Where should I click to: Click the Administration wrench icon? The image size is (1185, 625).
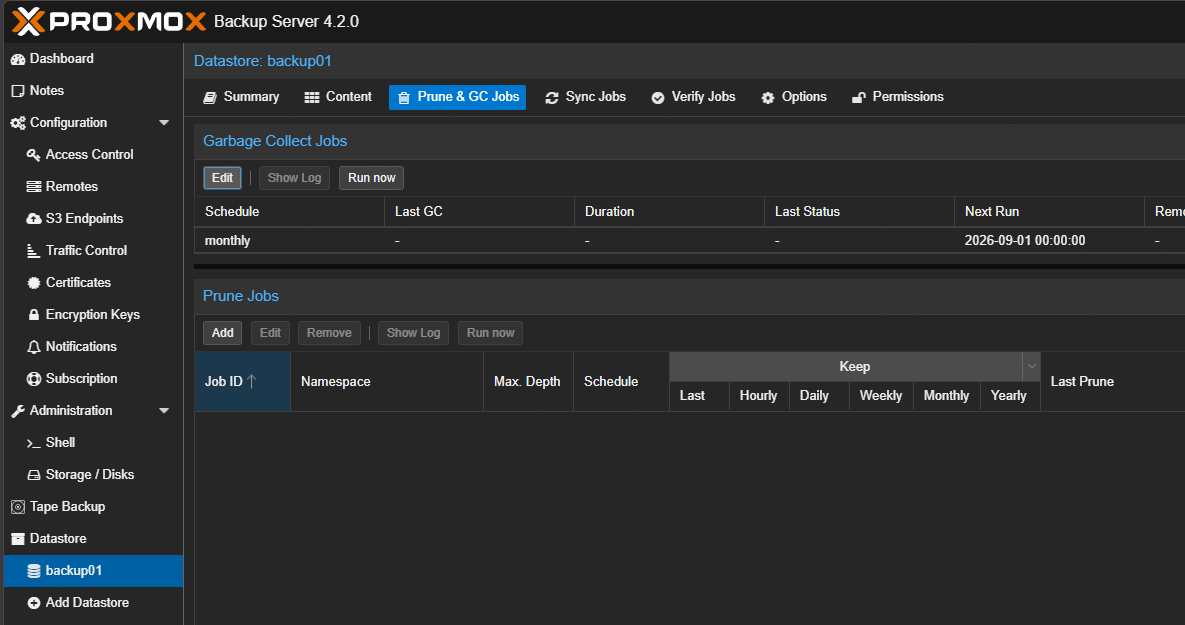18,411
